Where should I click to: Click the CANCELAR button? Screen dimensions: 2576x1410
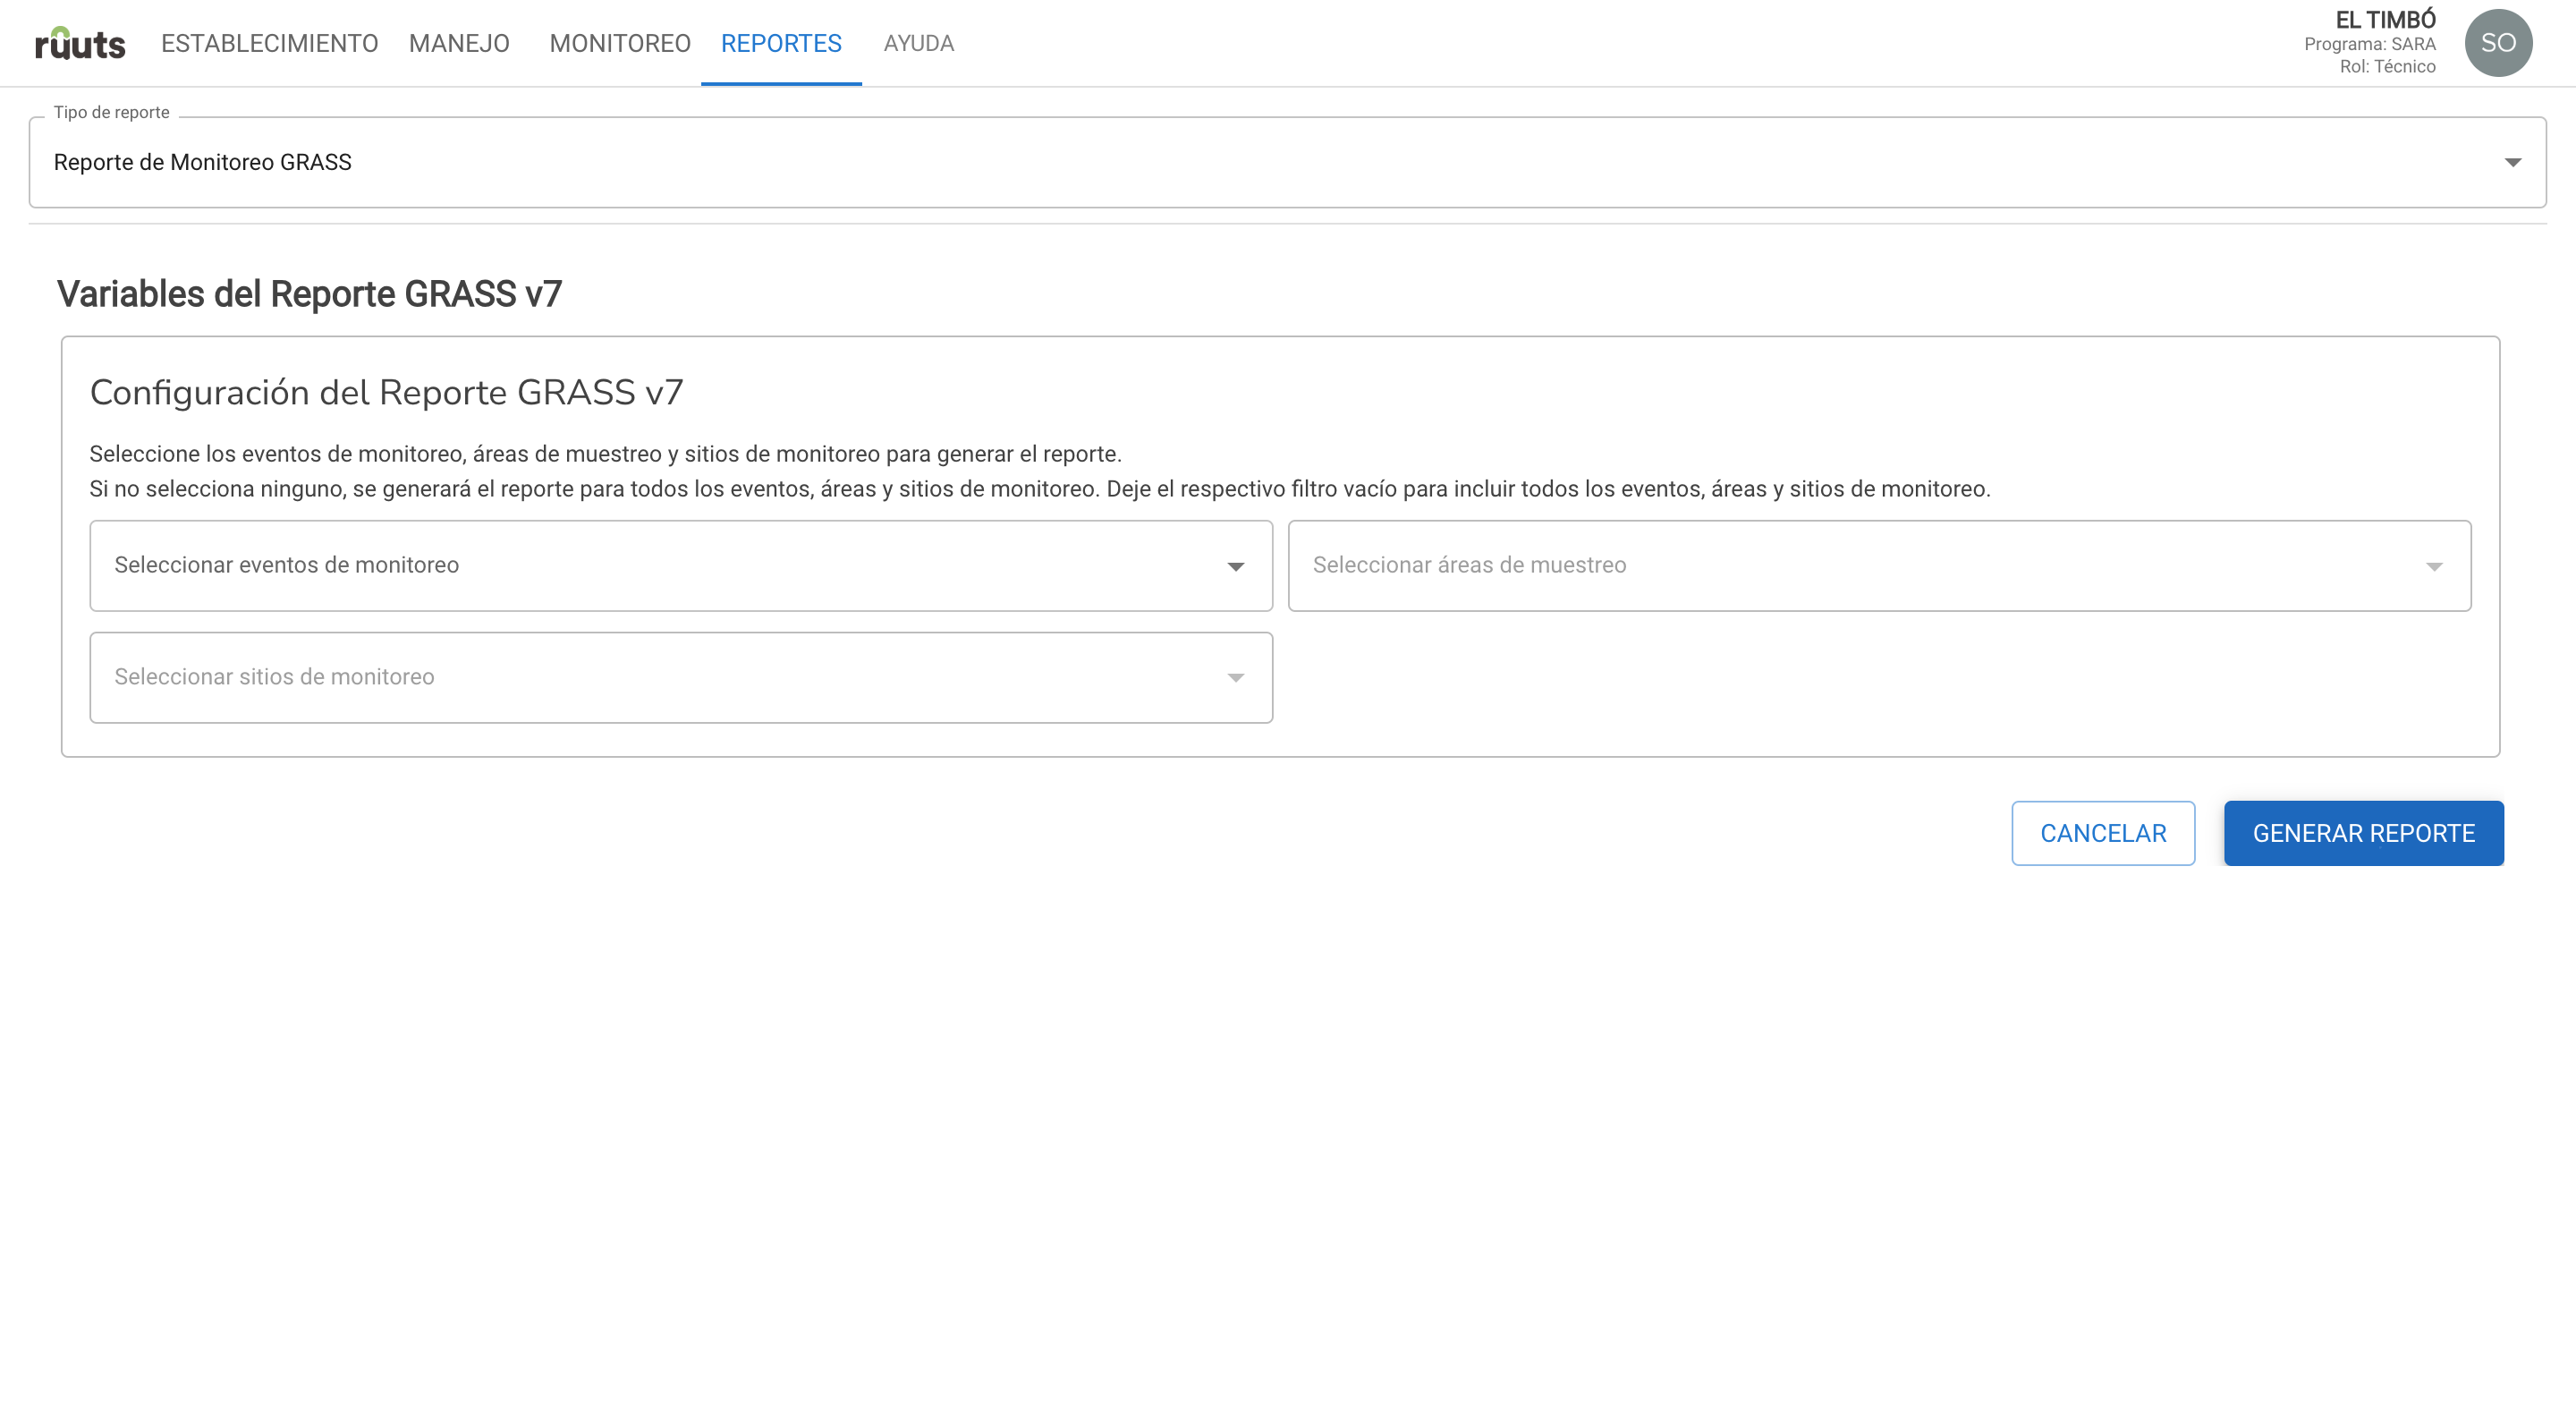[2103, 832]
